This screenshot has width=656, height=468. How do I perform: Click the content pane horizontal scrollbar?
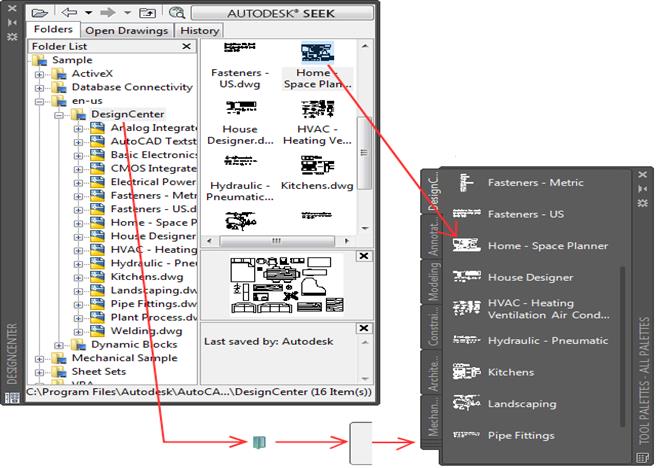pos(277,241)
